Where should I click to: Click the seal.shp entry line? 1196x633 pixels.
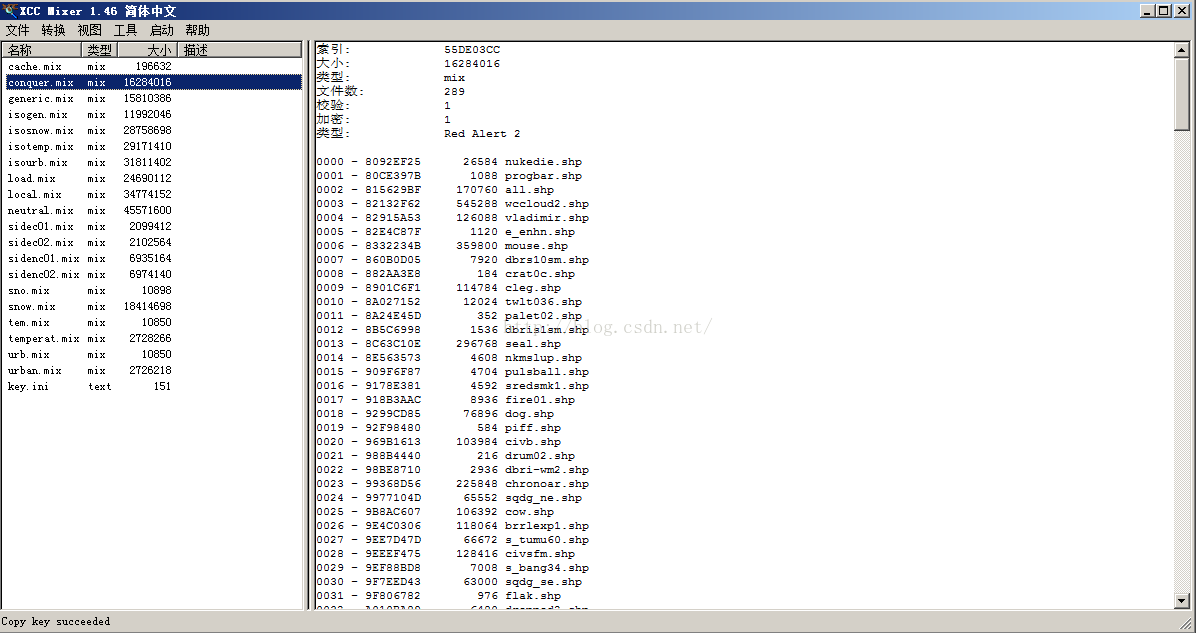click(x=439, y=343)
